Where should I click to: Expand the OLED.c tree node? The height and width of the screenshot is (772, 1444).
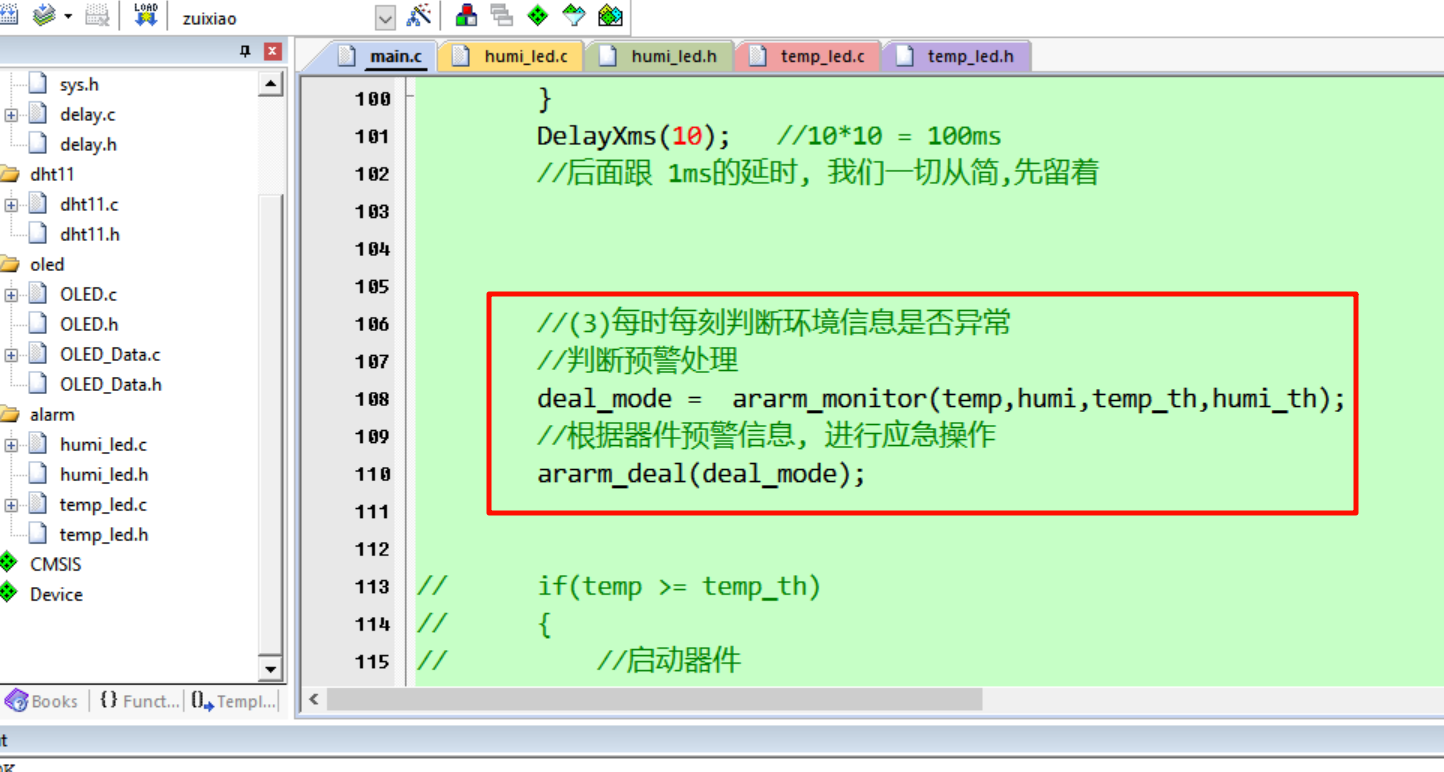pyautogui.click(x=11, y=295)
